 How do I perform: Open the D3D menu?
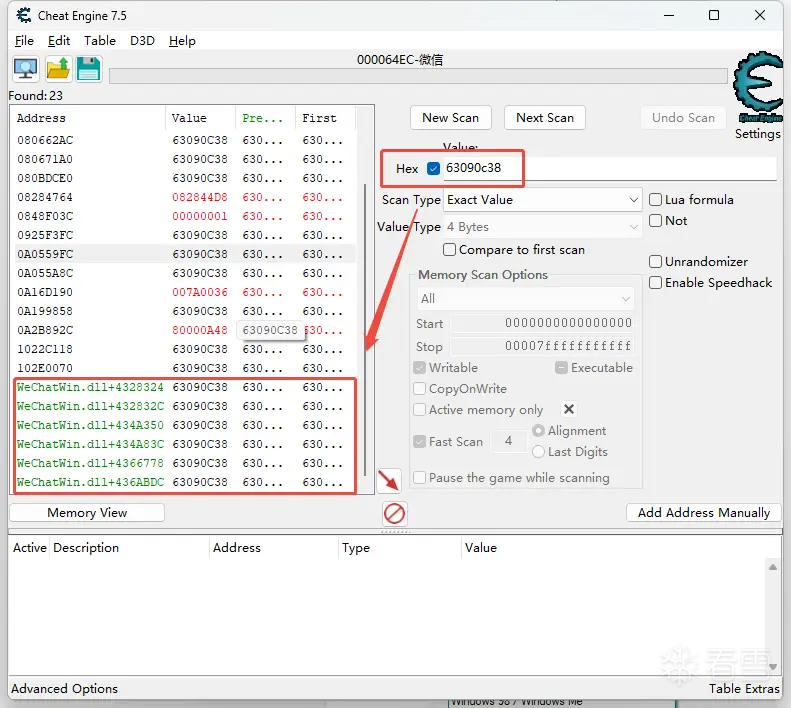click(142, 41)
